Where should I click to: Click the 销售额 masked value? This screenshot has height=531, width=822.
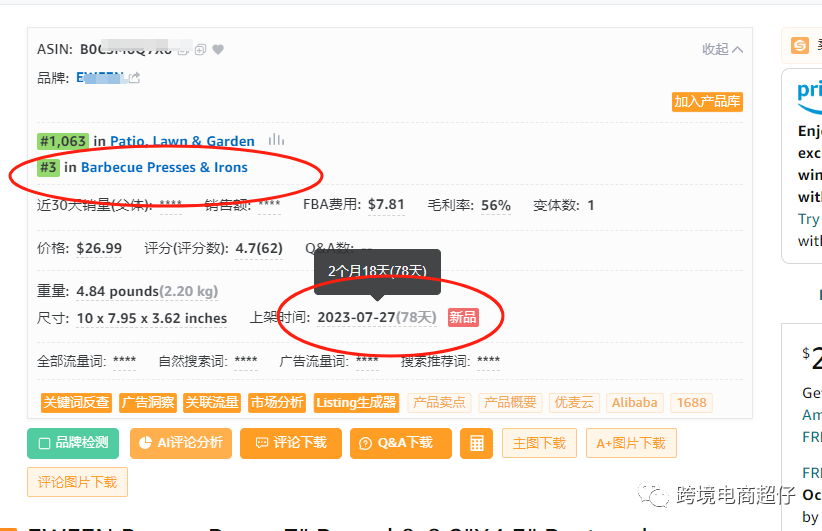coord(269,204)
